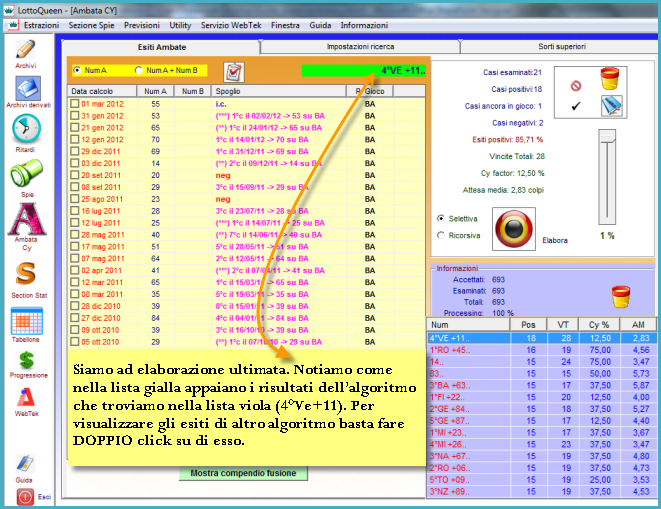Open the Spie flashlight icon
661x509 pixels.
pyautogui.click(x=27, y=173)
